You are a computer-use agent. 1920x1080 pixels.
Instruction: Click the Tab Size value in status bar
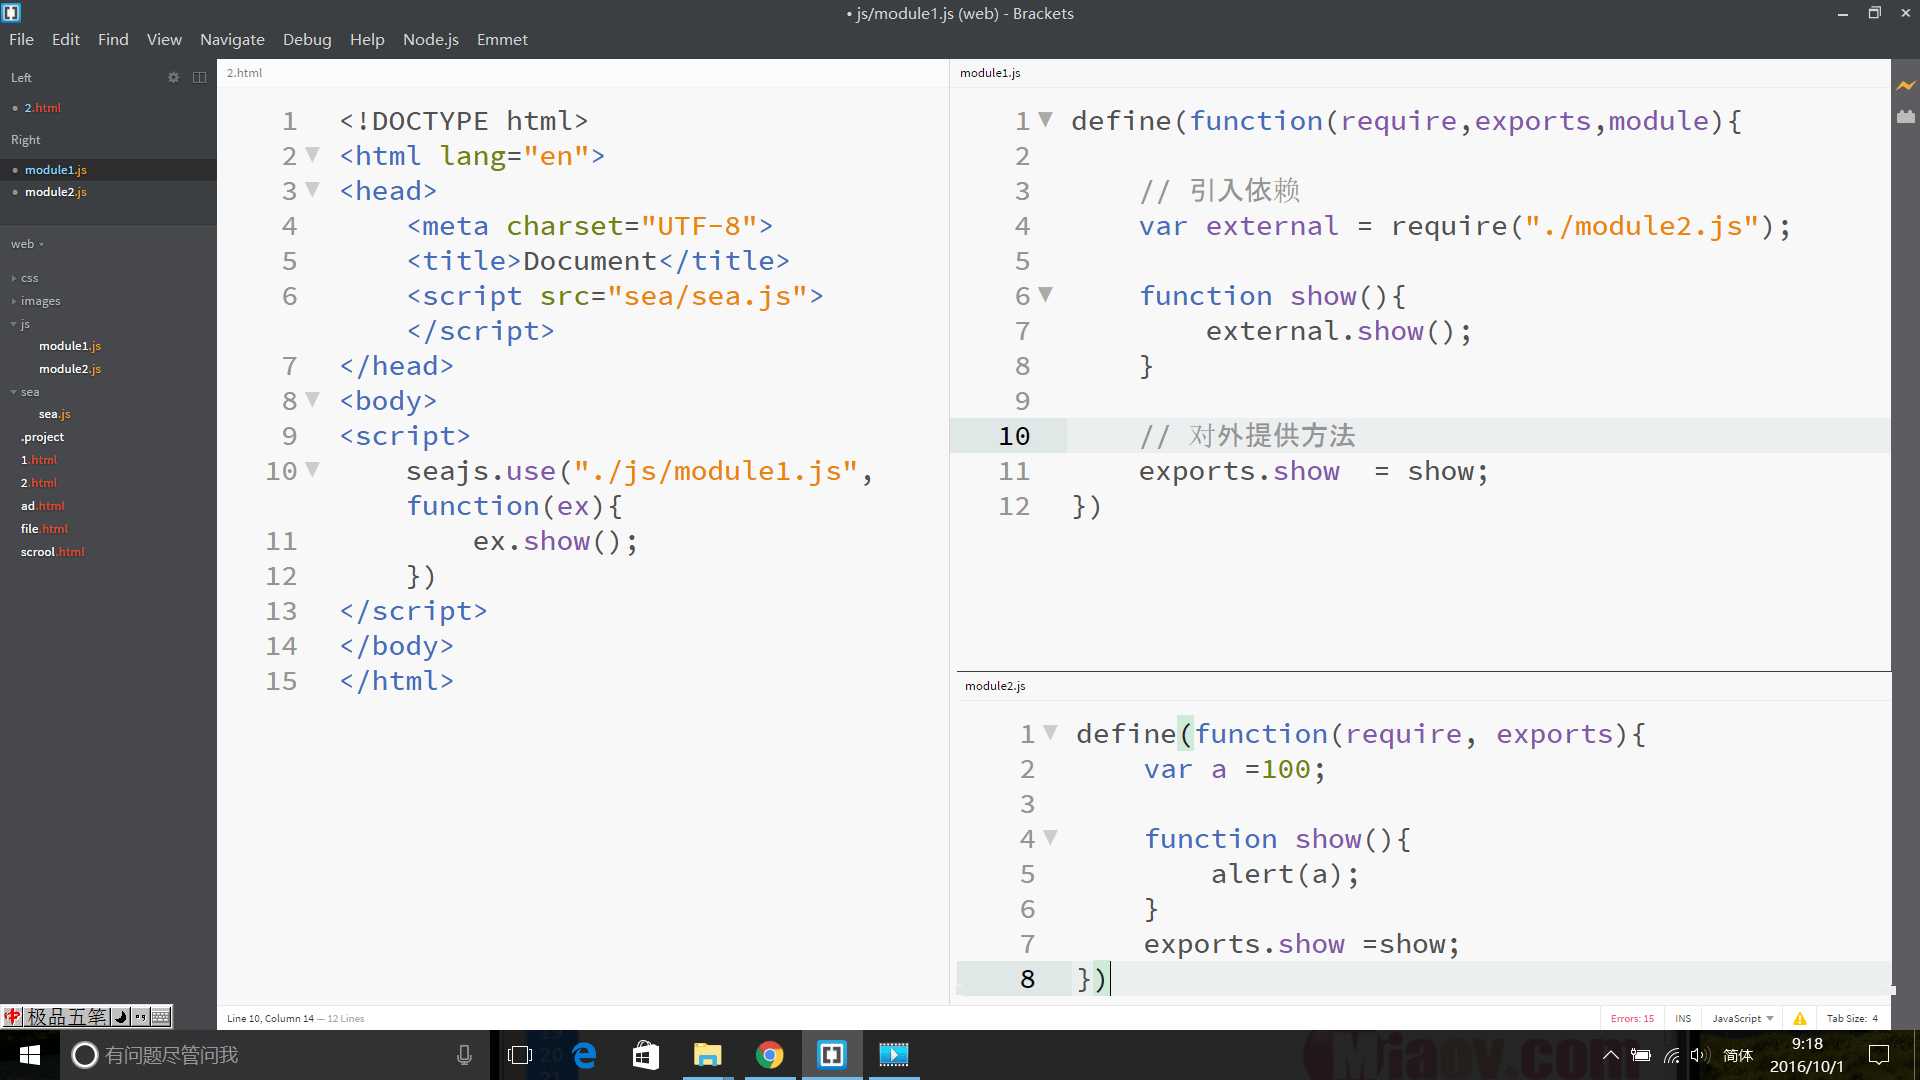coord(1852,1018)
